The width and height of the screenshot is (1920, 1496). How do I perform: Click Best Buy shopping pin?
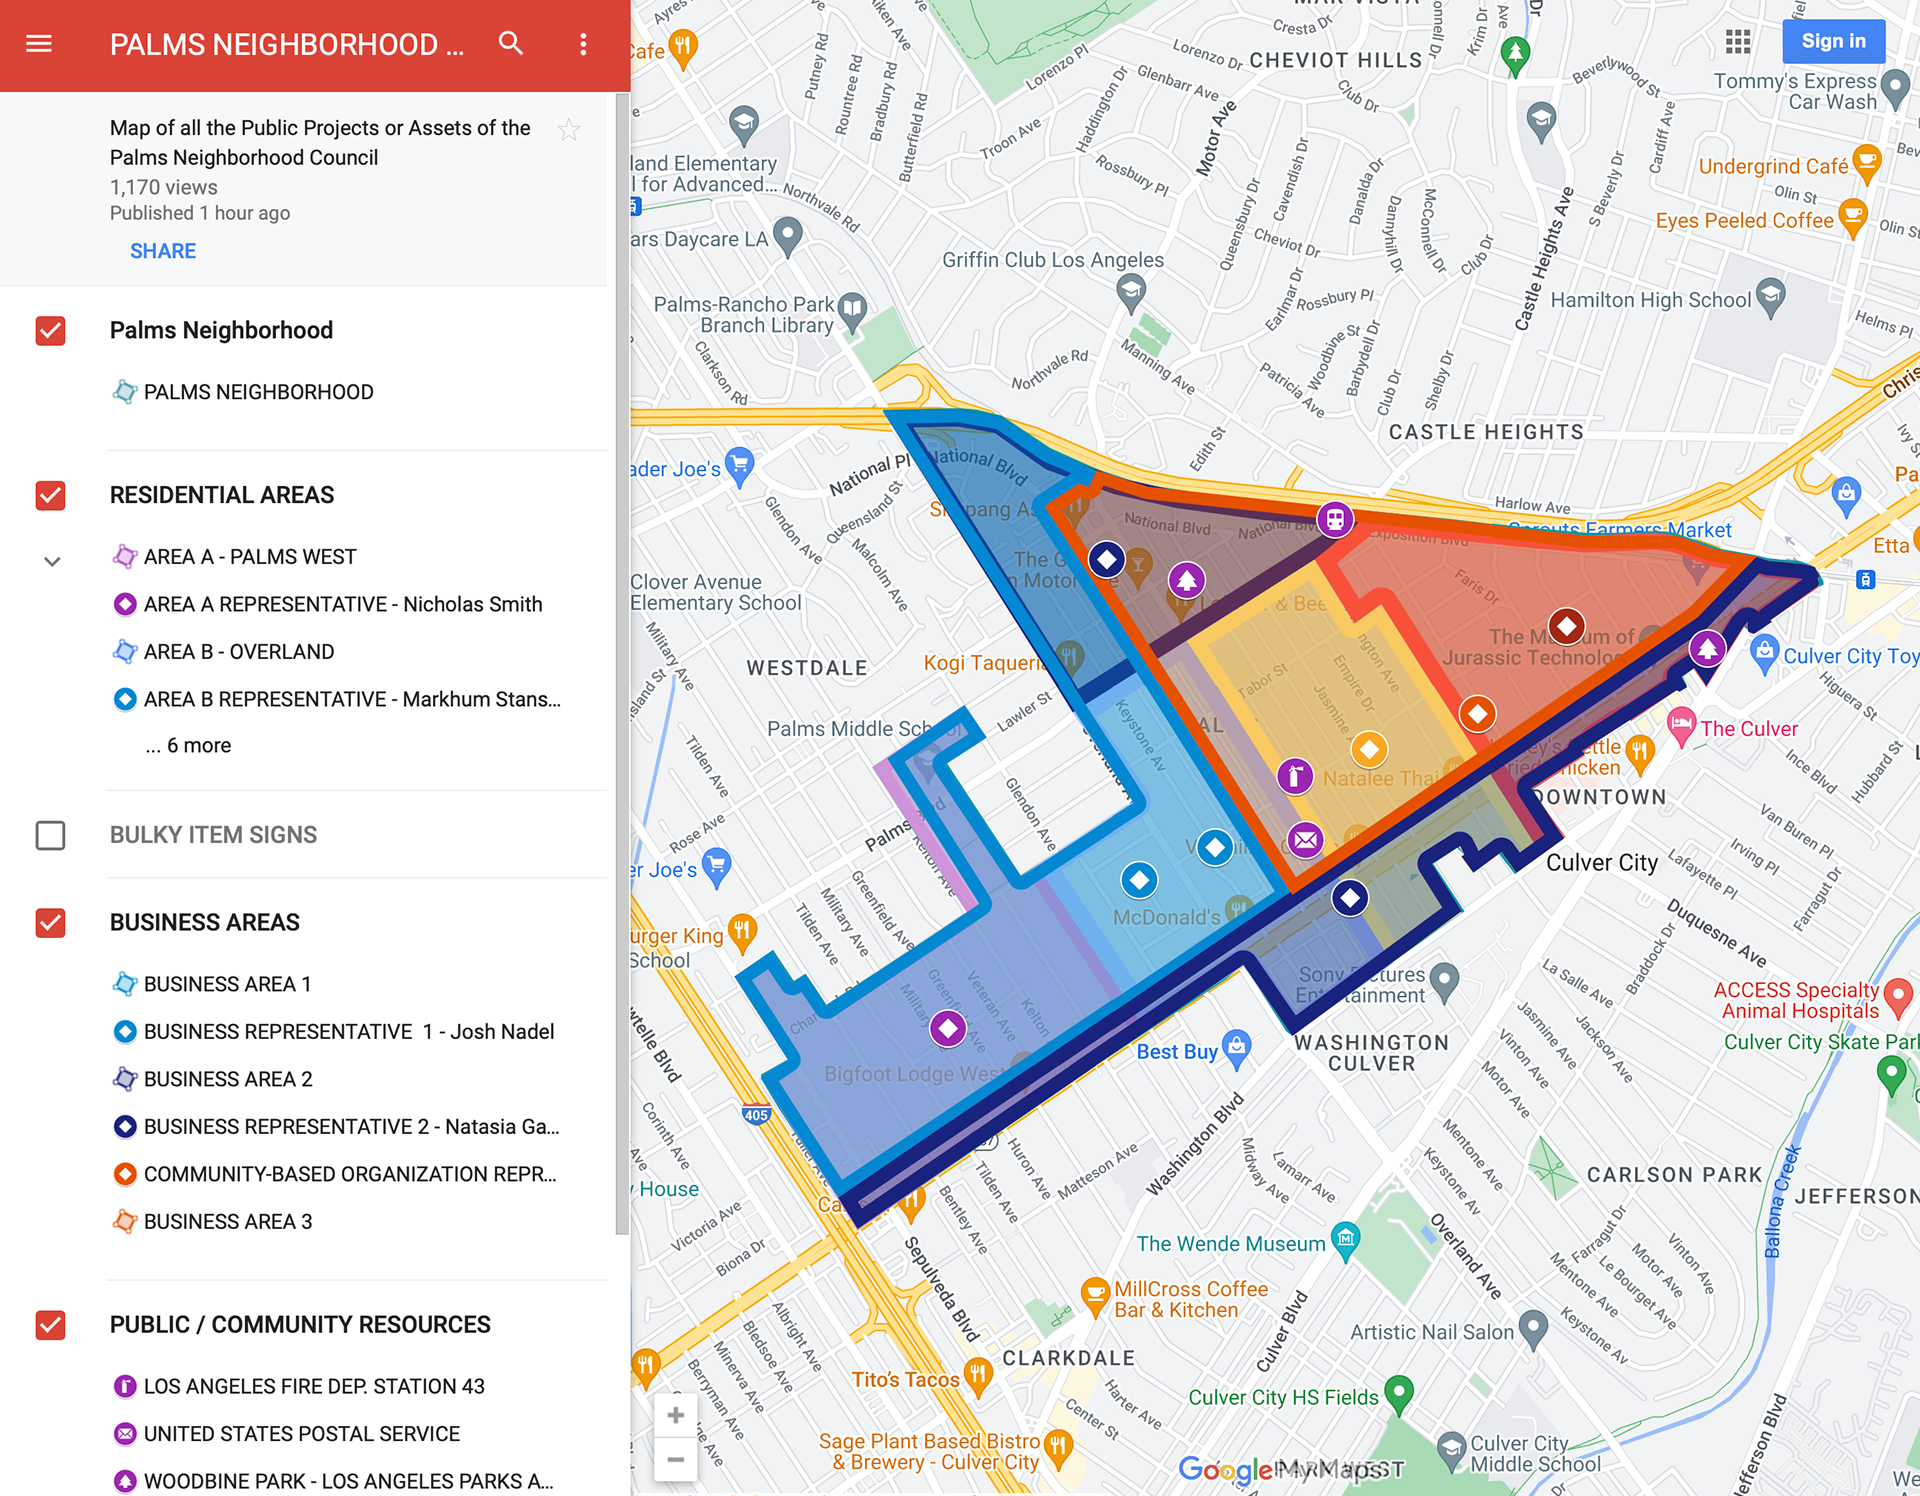[x=1237, y=1049]
